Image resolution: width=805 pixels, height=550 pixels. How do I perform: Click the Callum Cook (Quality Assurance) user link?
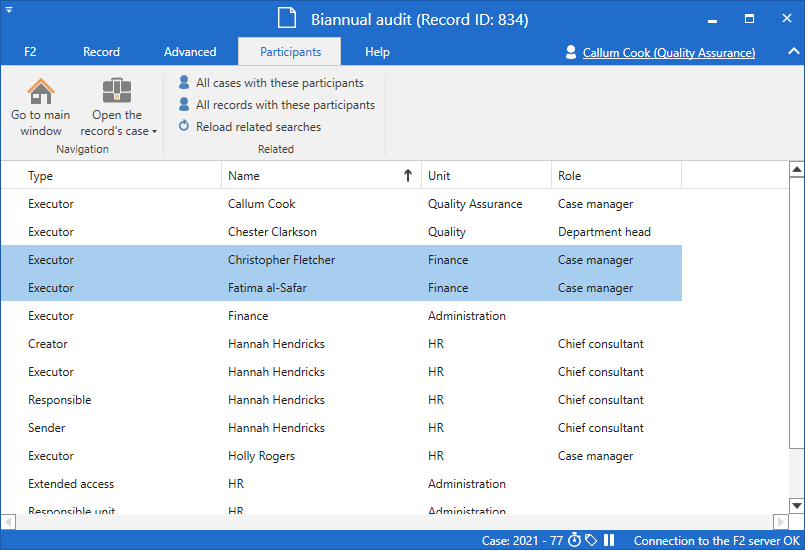(x=668, y=53)
